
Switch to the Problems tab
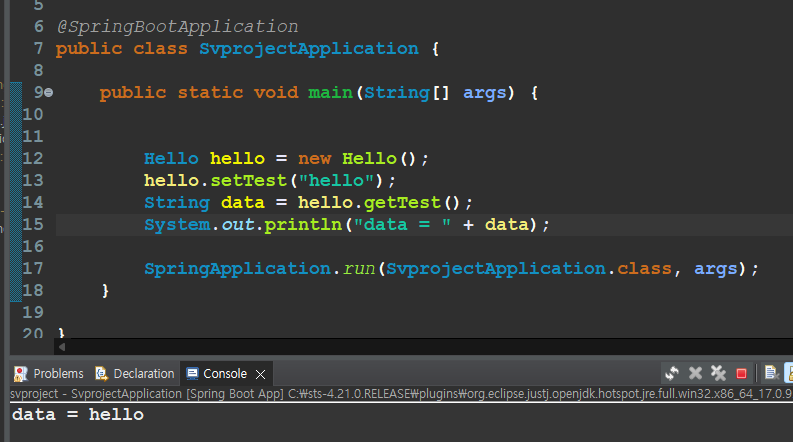tap(49, 374)
